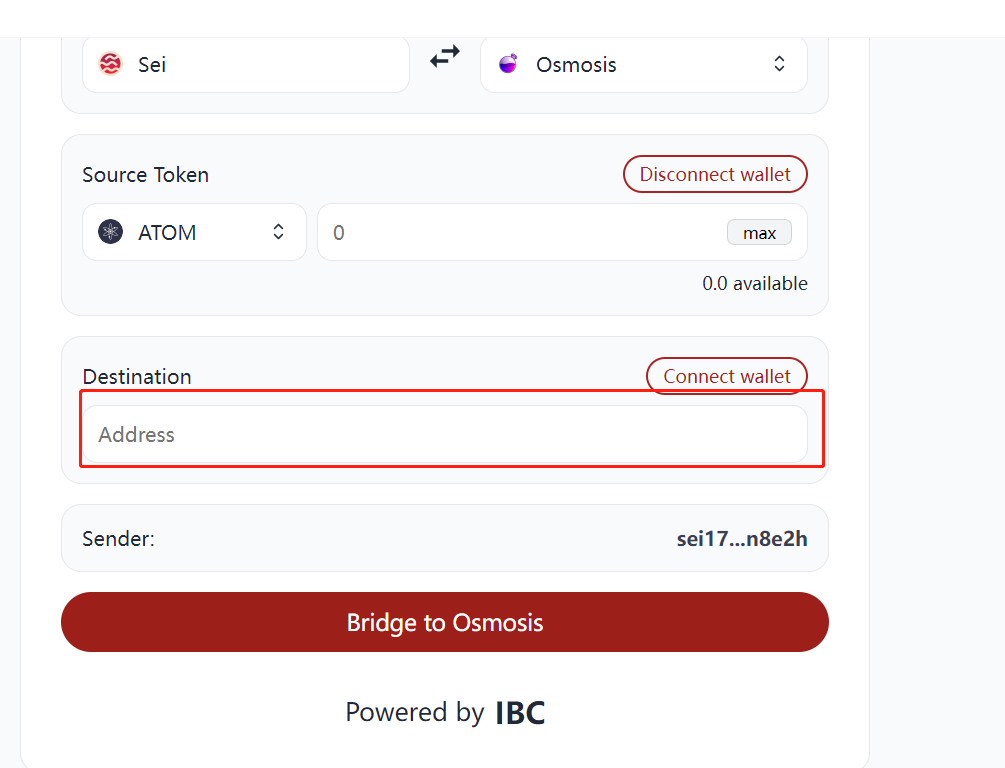
Task: Disconnect the source wallet
Action: (715, 174)
